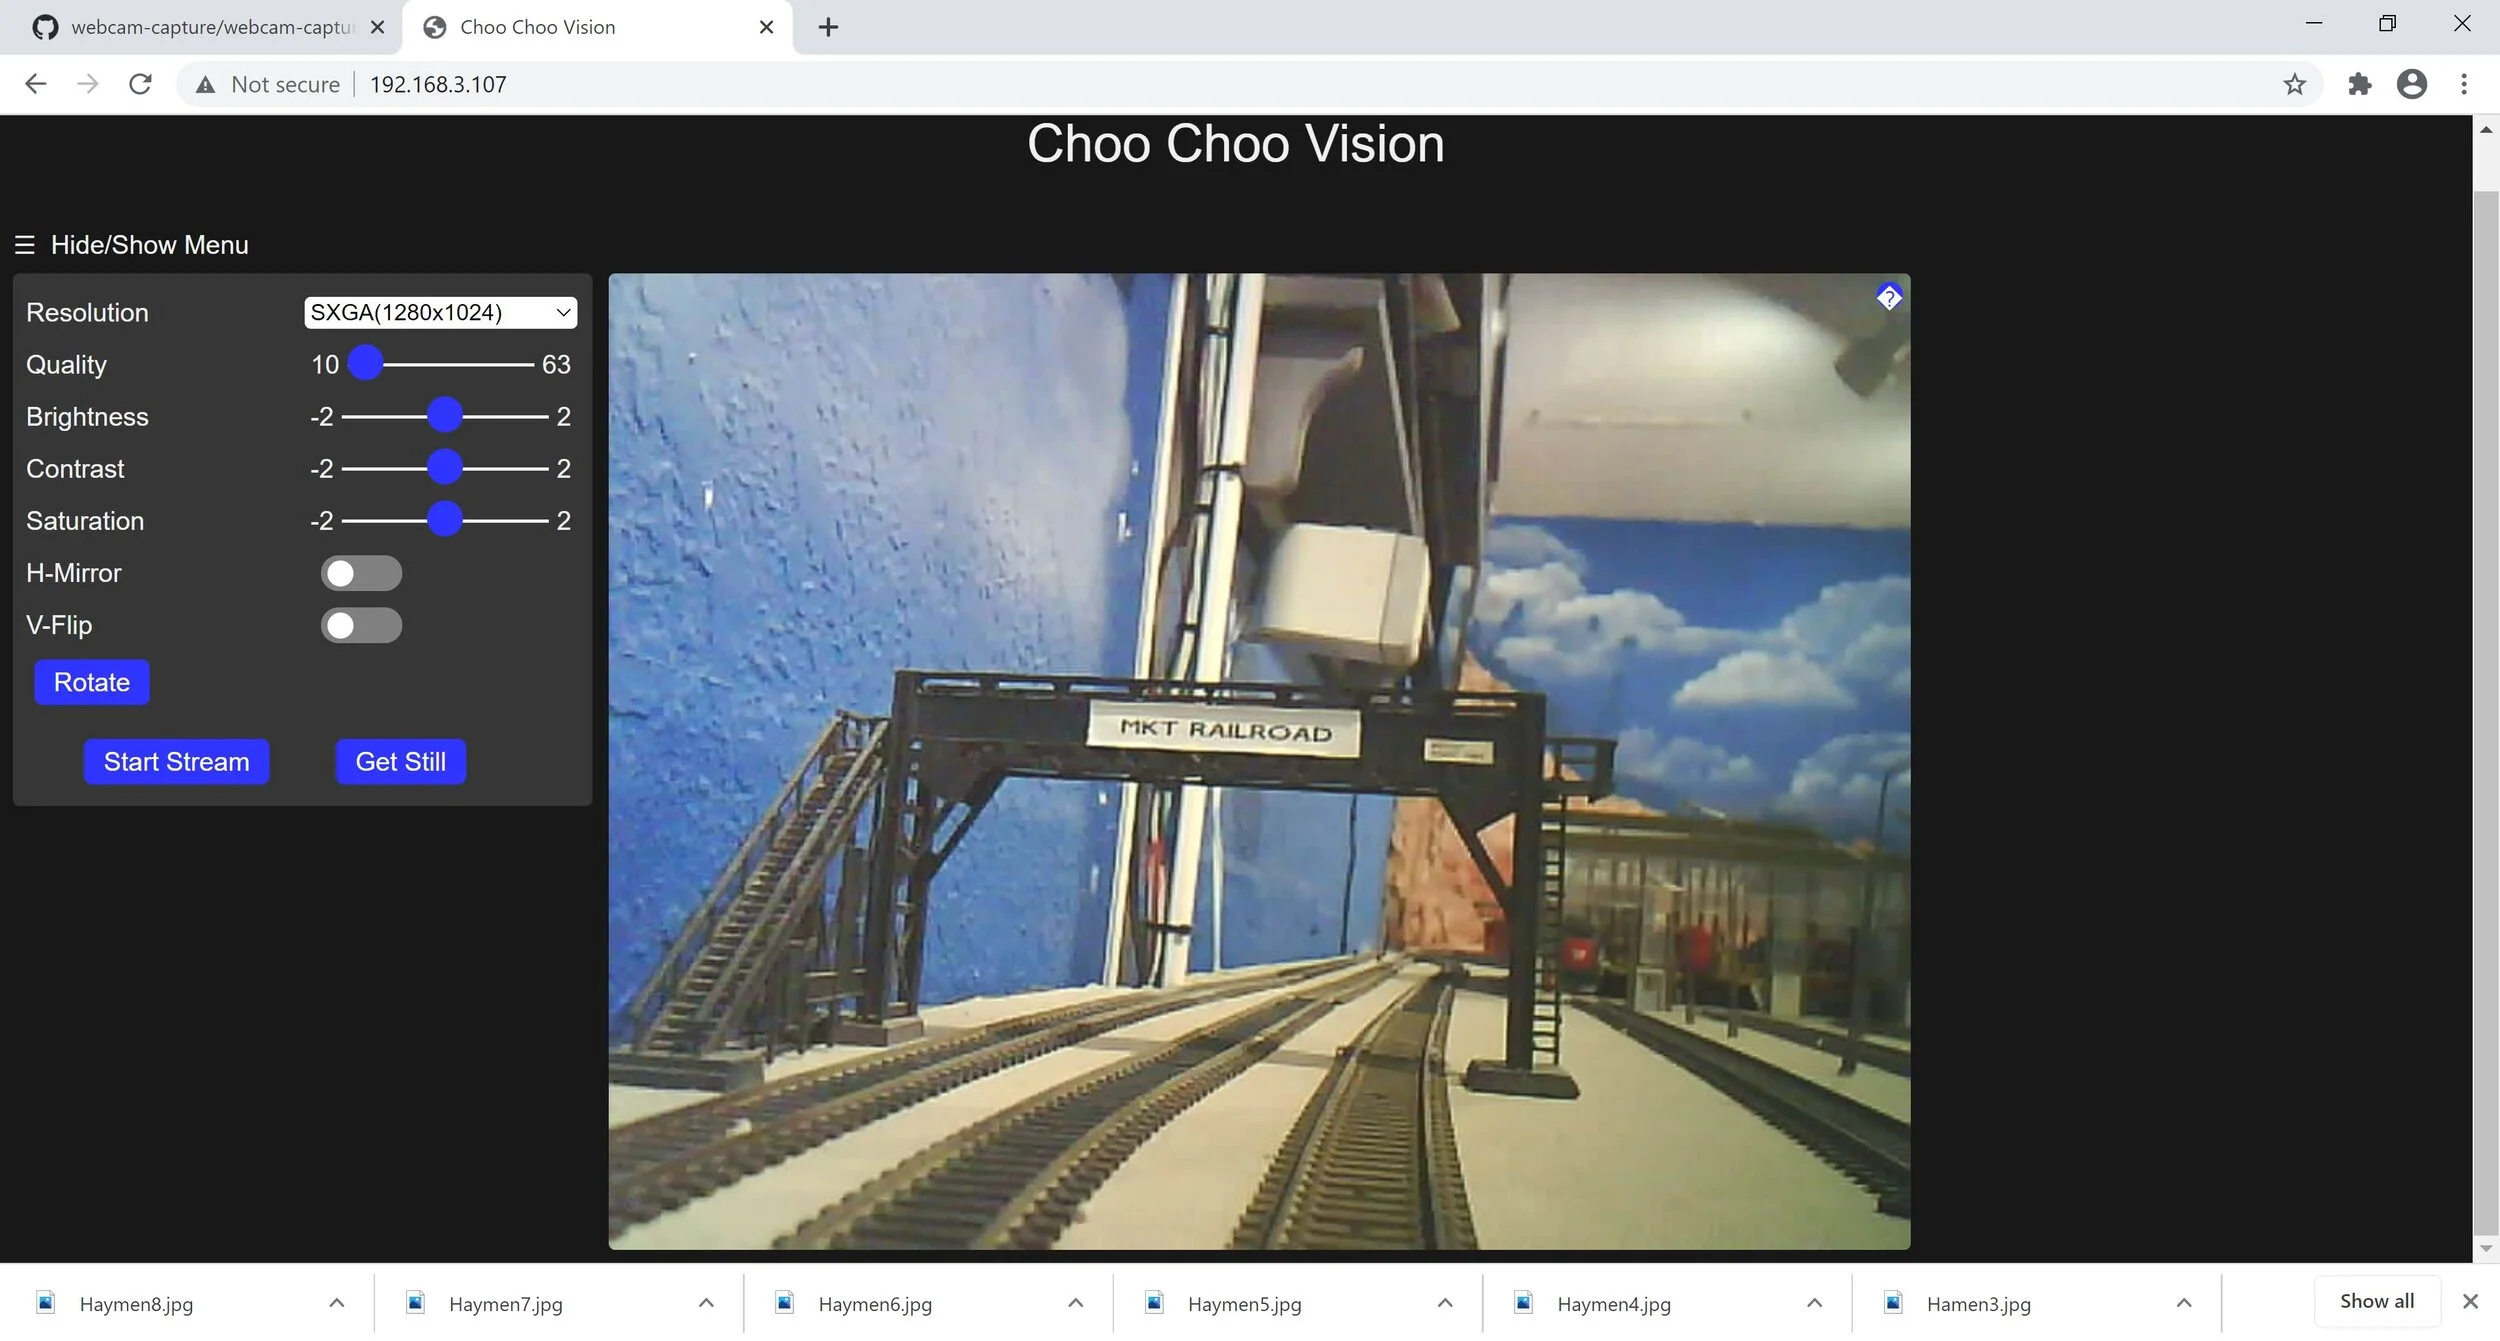The image size is (2500, 1341).
Task: Click Show all downloads button
Action: [2376, 1301]
